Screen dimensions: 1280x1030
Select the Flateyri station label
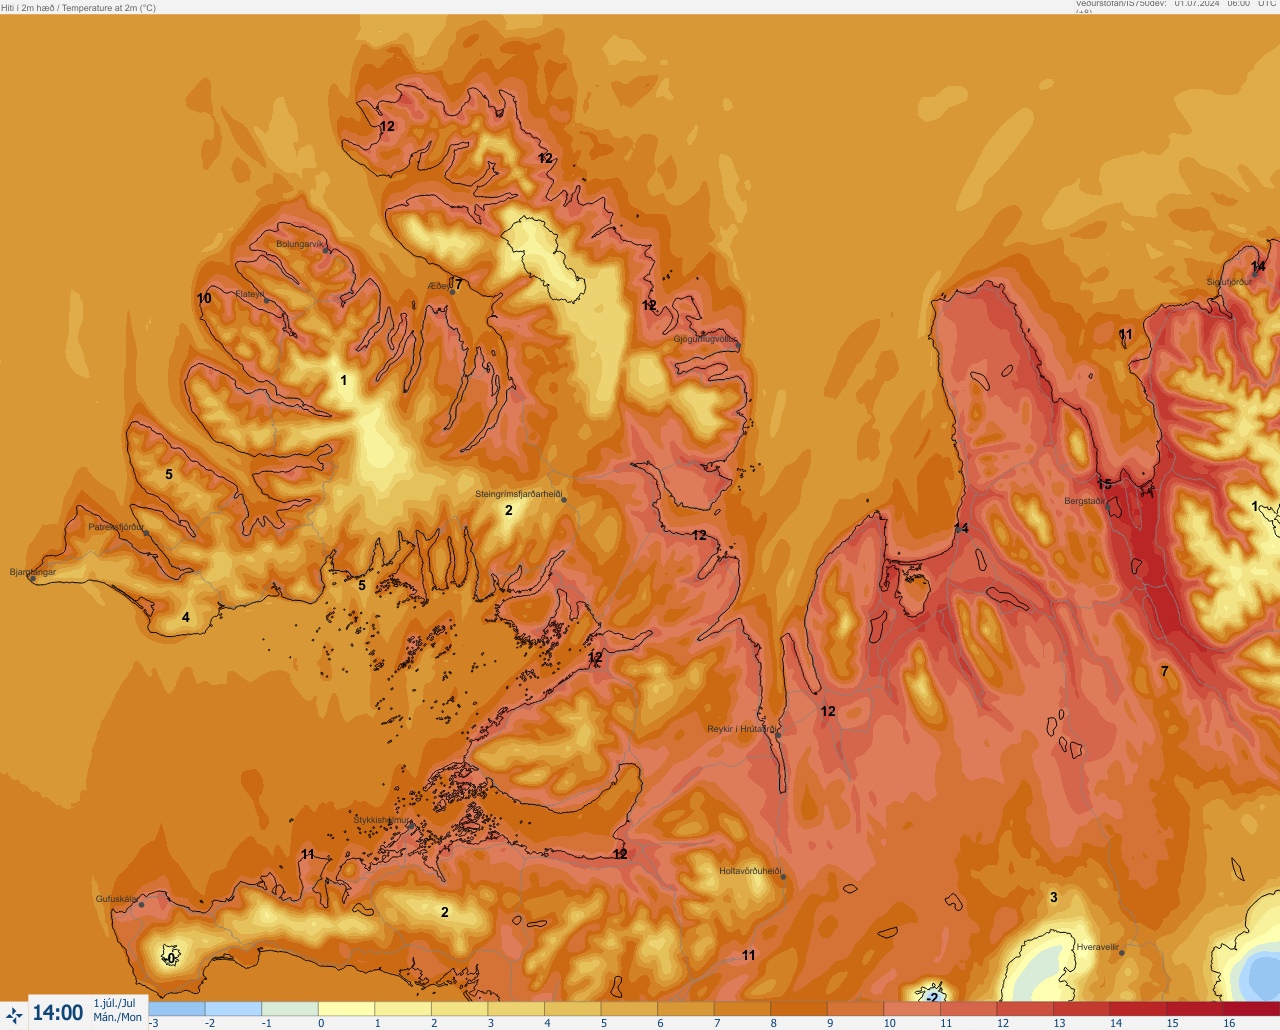(x=249, y=294)
